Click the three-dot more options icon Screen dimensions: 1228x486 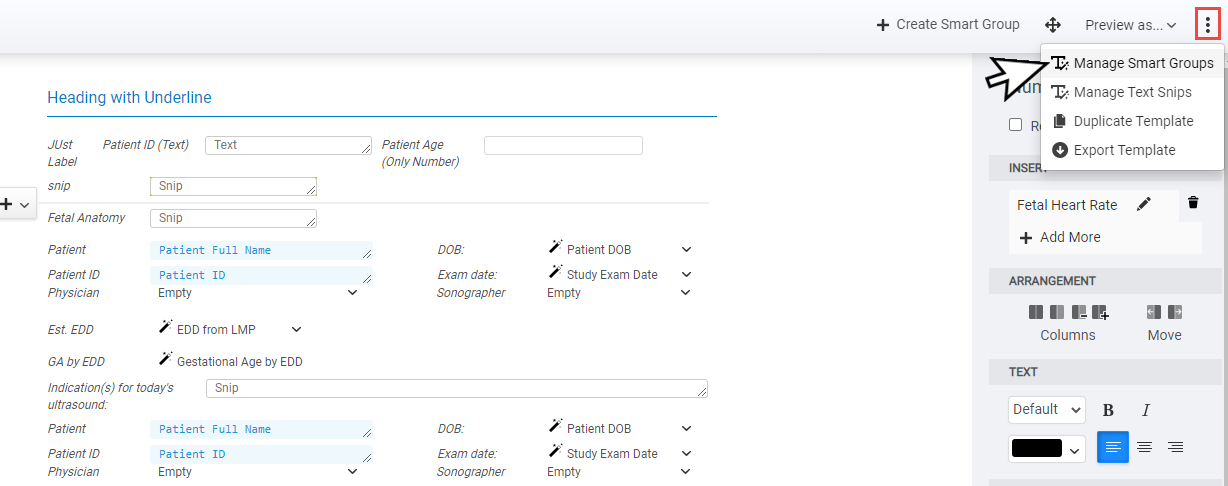[x=1207, y=25]
